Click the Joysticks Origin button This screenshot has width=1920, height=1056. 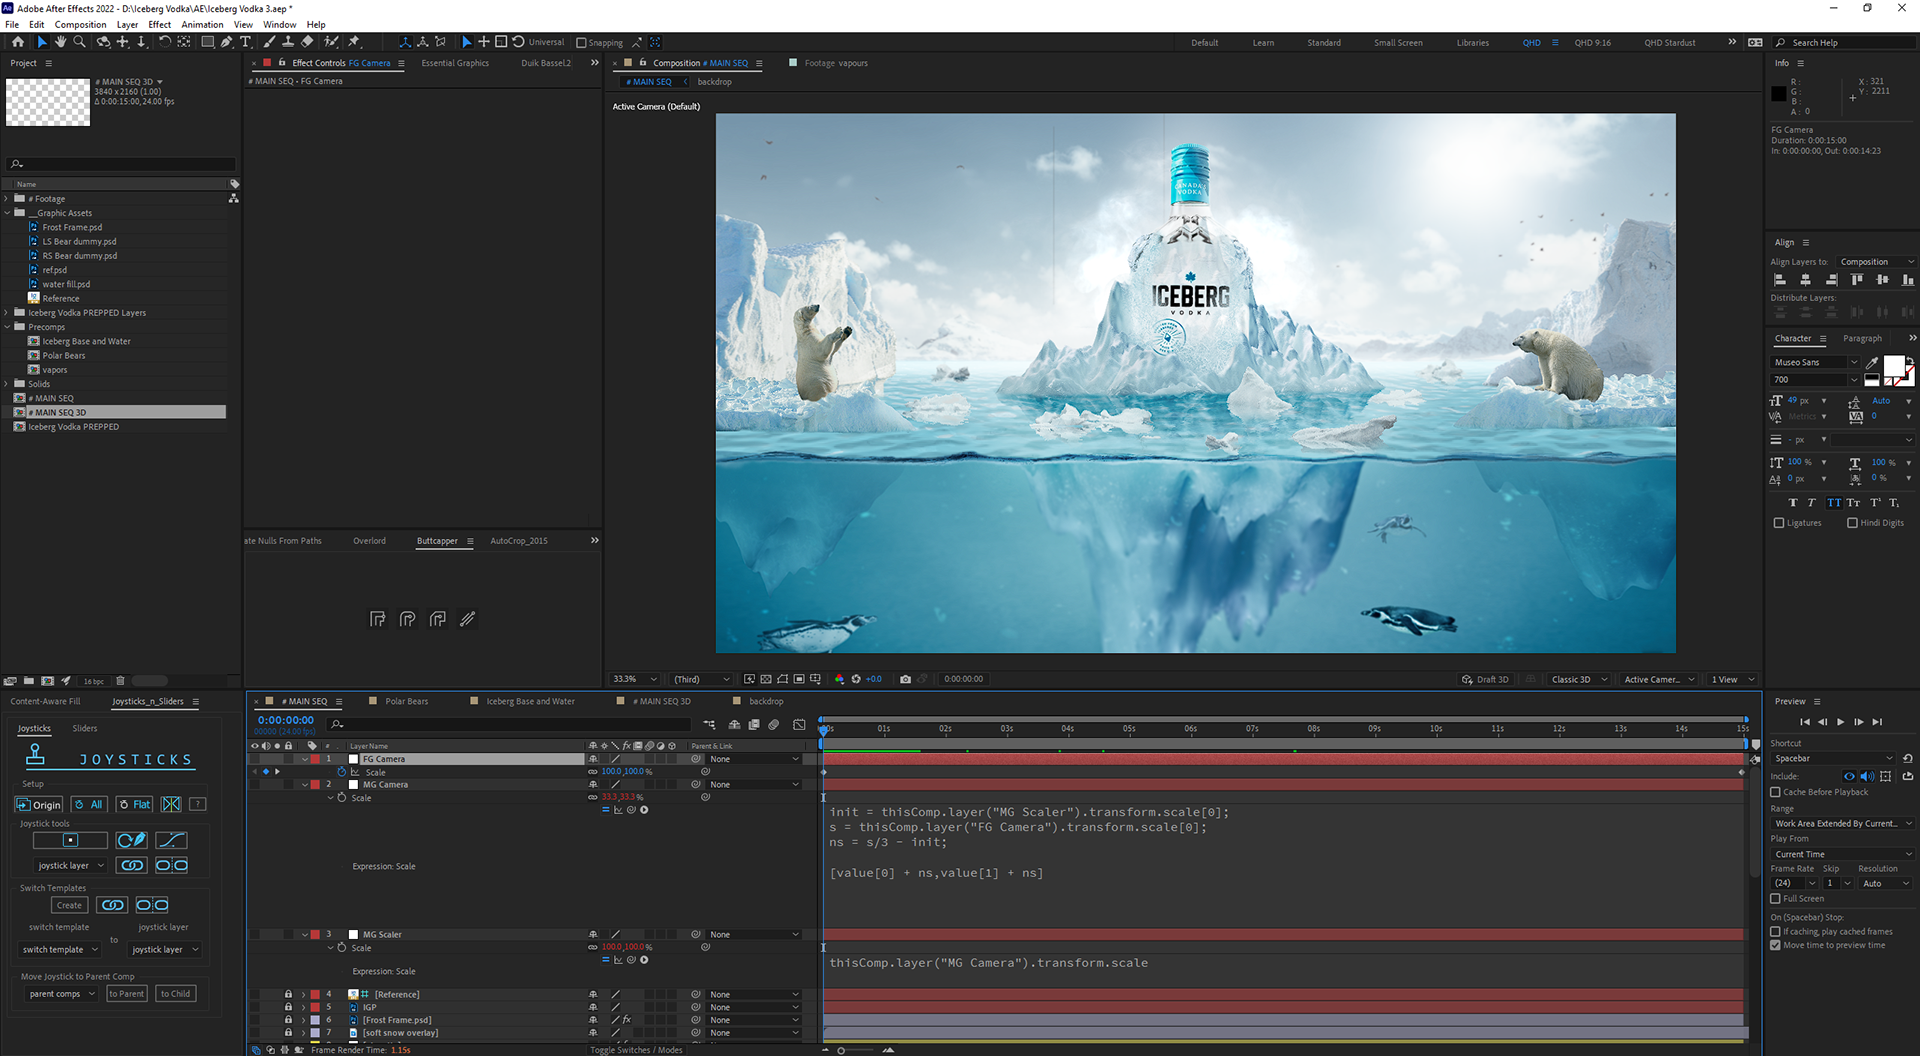coord(40,804)
